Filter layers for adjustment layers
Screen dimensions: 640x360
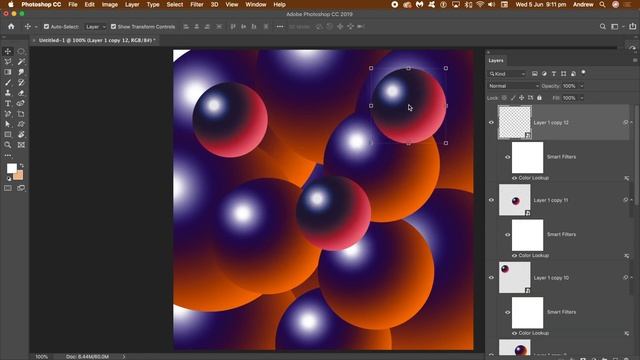[544, 73]
